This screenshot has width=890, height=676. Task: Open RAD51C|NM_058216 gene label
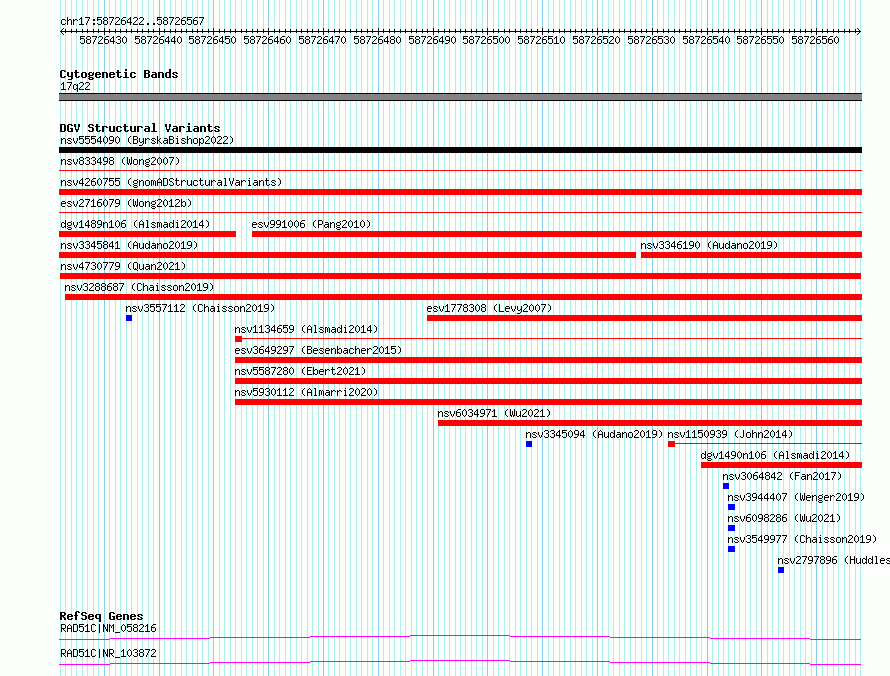click(108, 628)
